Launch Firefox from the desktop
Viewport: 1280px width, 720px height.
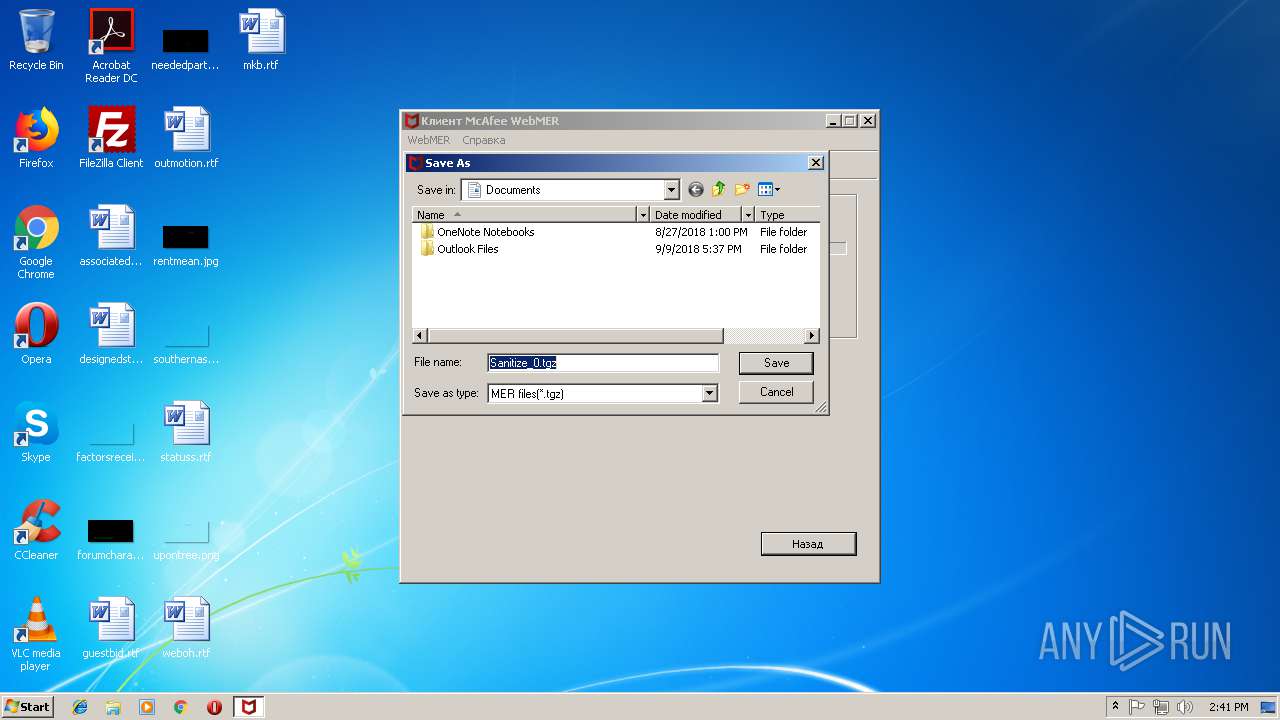(36, 138)
